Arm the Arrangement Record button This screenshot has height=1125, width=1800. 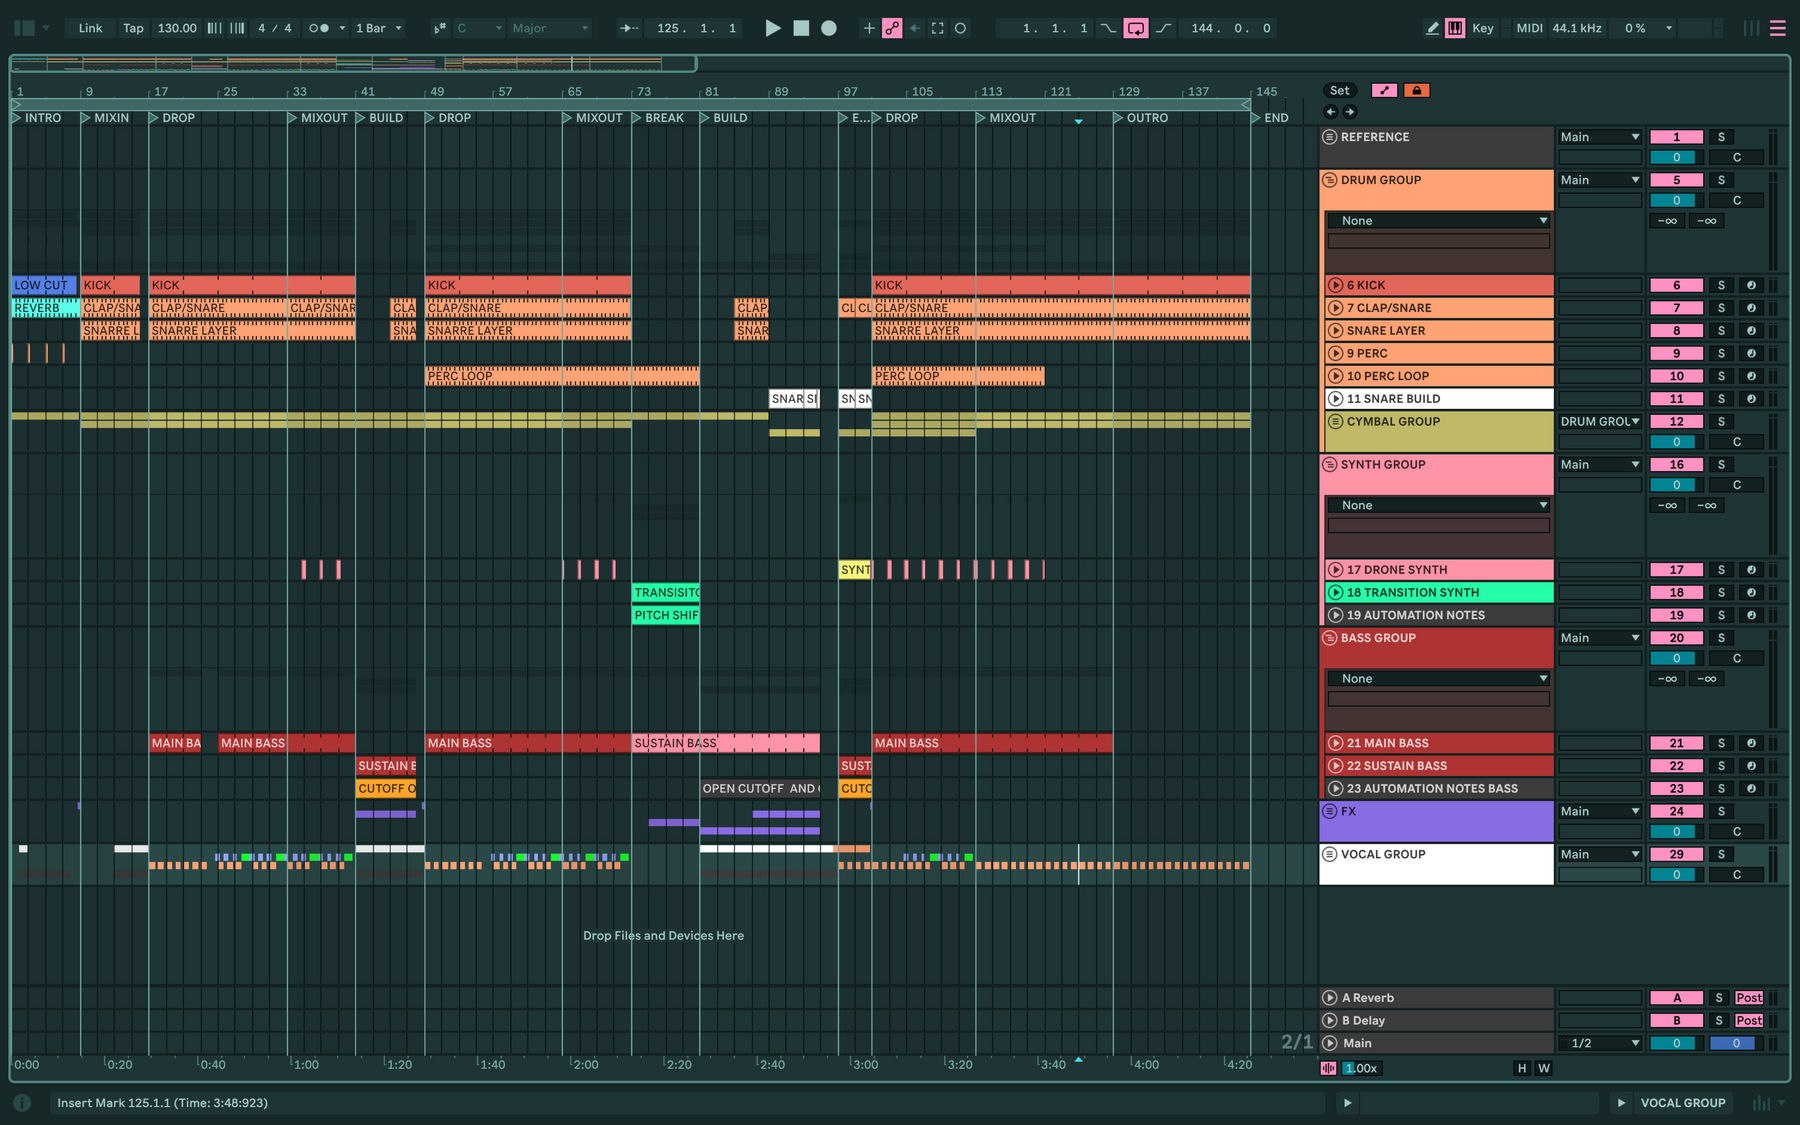click(x=829, y=28)
